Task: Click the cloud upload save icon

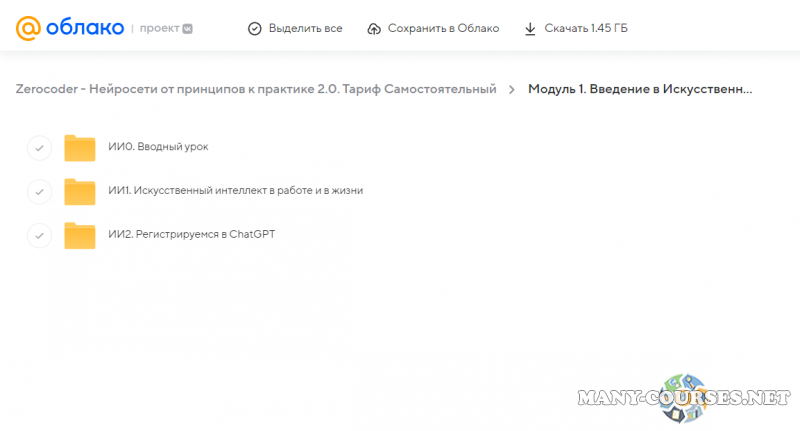Action: pos(374,28)
